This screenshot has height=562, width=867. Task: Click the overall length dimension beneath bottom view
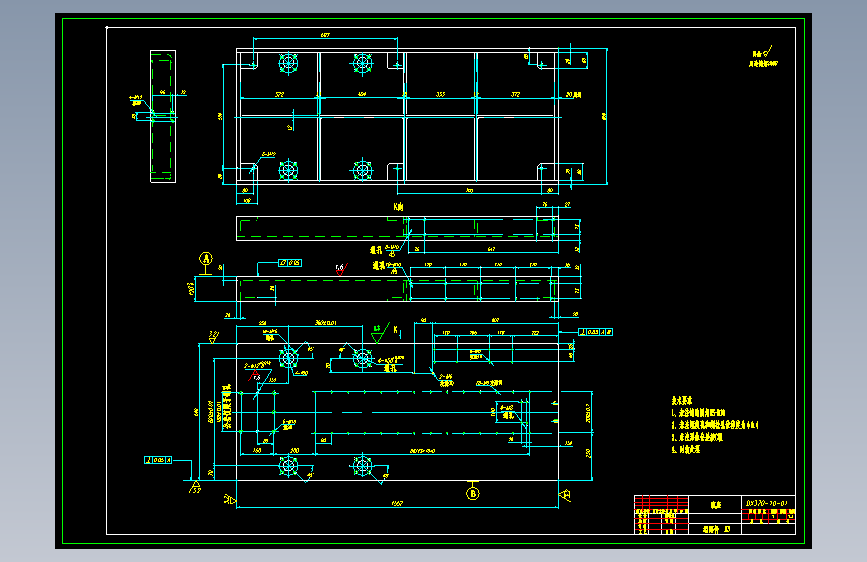click(397, 503)
